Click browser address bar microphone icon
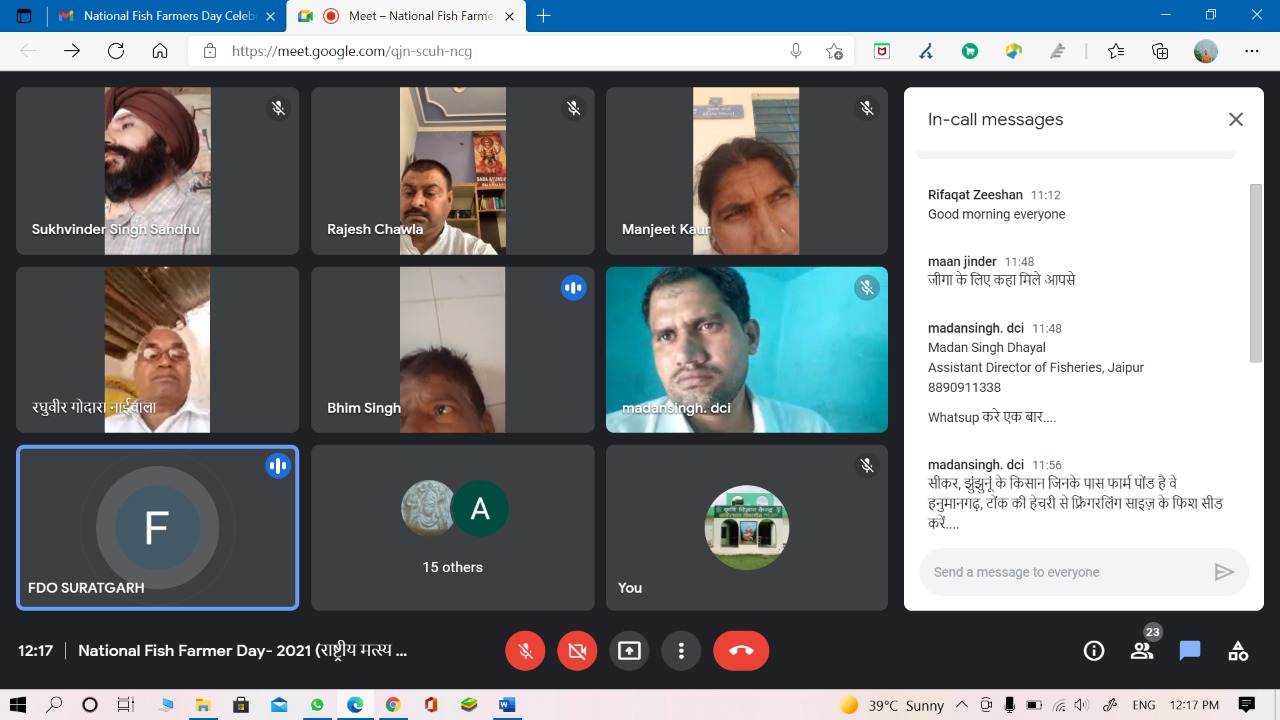 (796, 51)
